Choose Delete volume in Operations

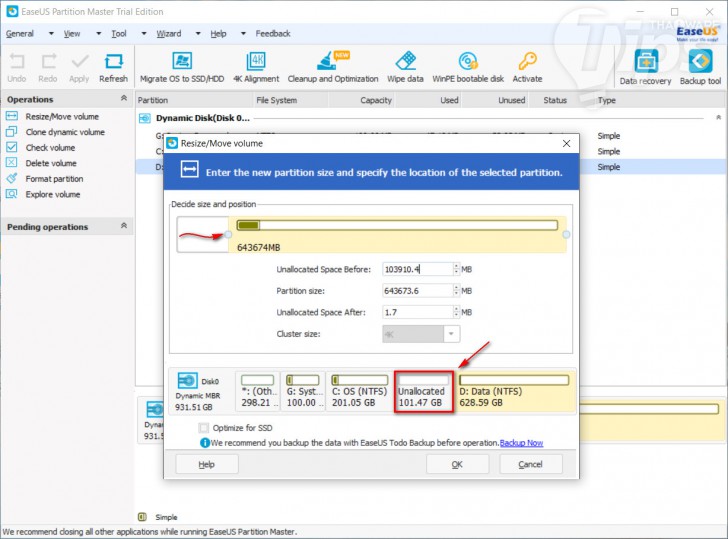(51, 163)
